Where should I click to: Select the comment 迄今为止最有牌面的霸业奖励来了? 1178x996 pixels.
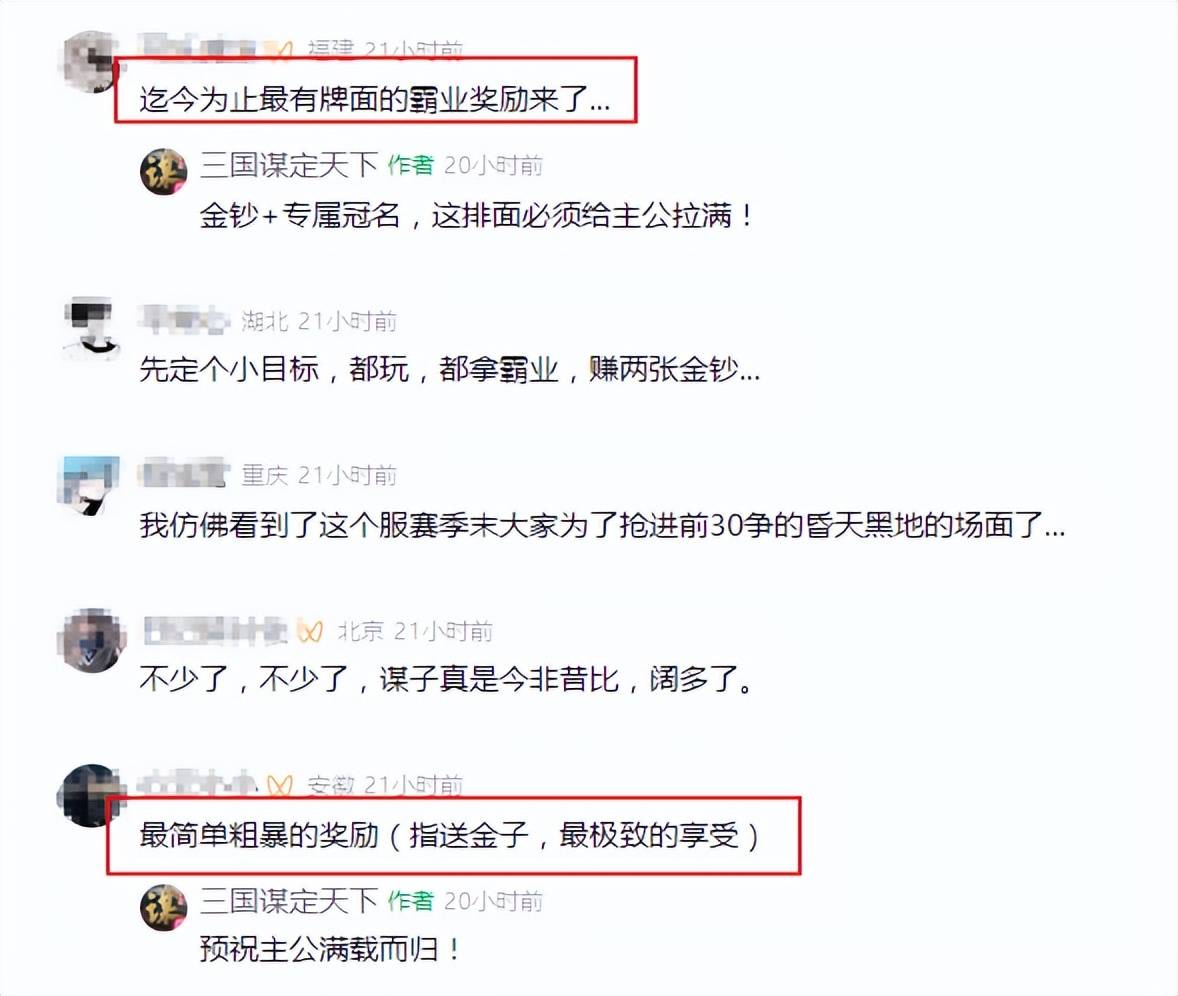pyautogui.click(x=374, y=99)
